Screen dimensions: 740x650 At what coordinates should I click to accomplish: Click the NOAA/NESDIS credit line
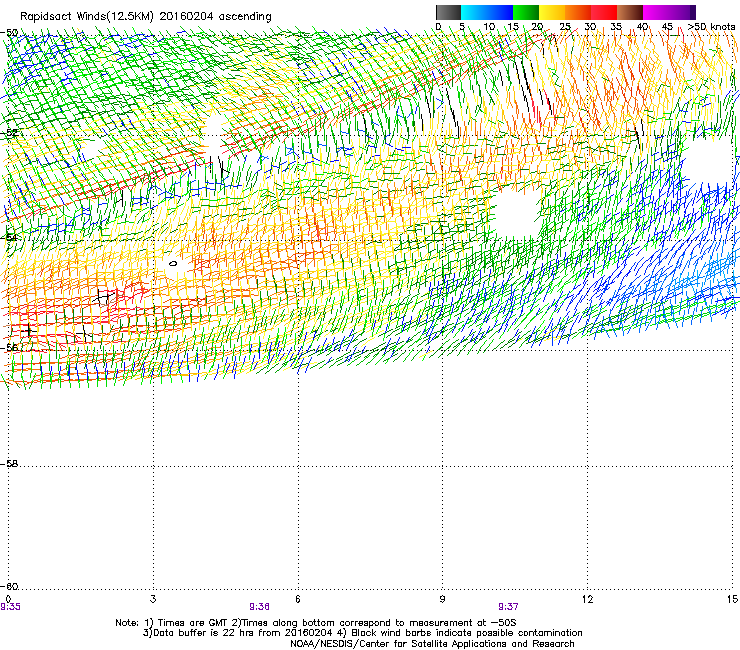(x=432, y=644)
